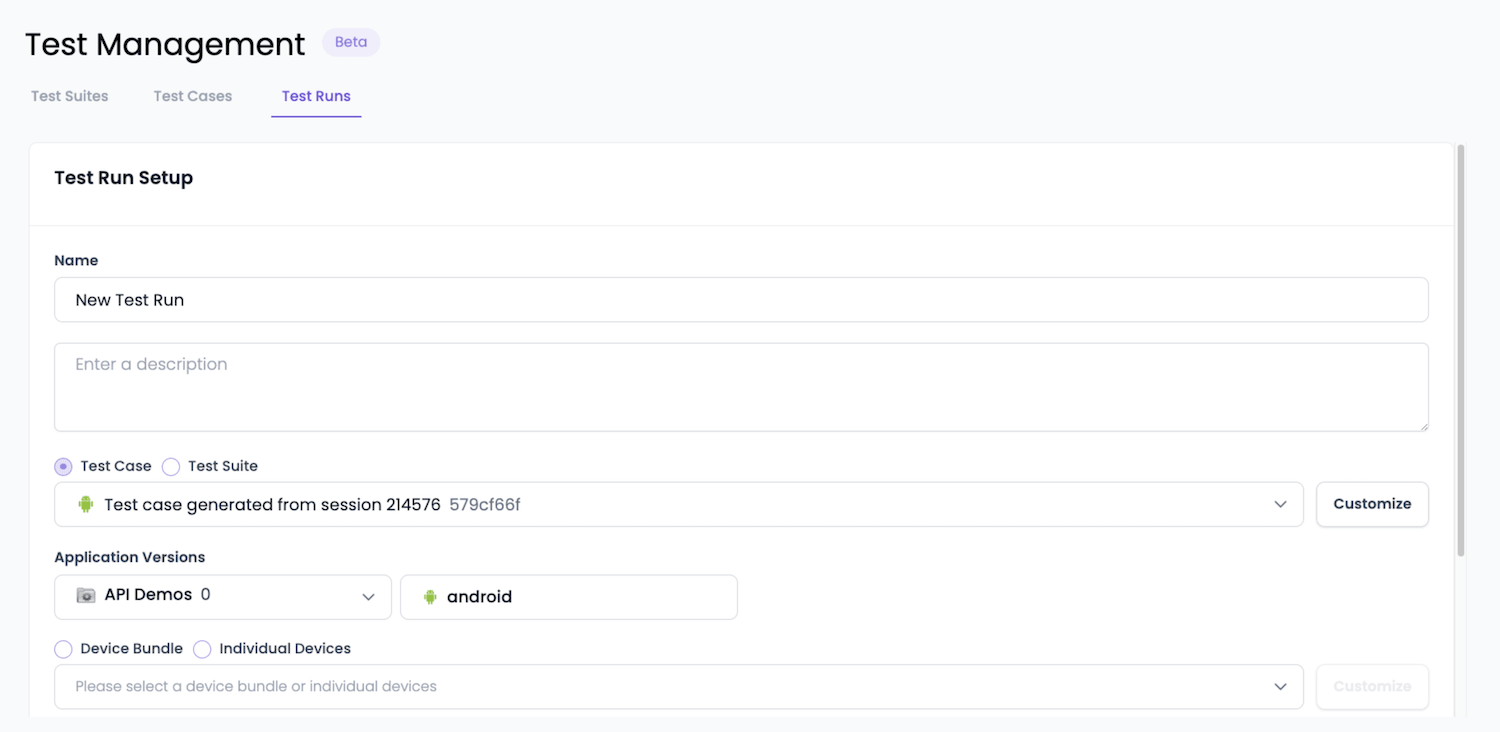1500x732 pixels.
Task: Click Customize button beside test case dropdown
Action: tap(1372, 504)
